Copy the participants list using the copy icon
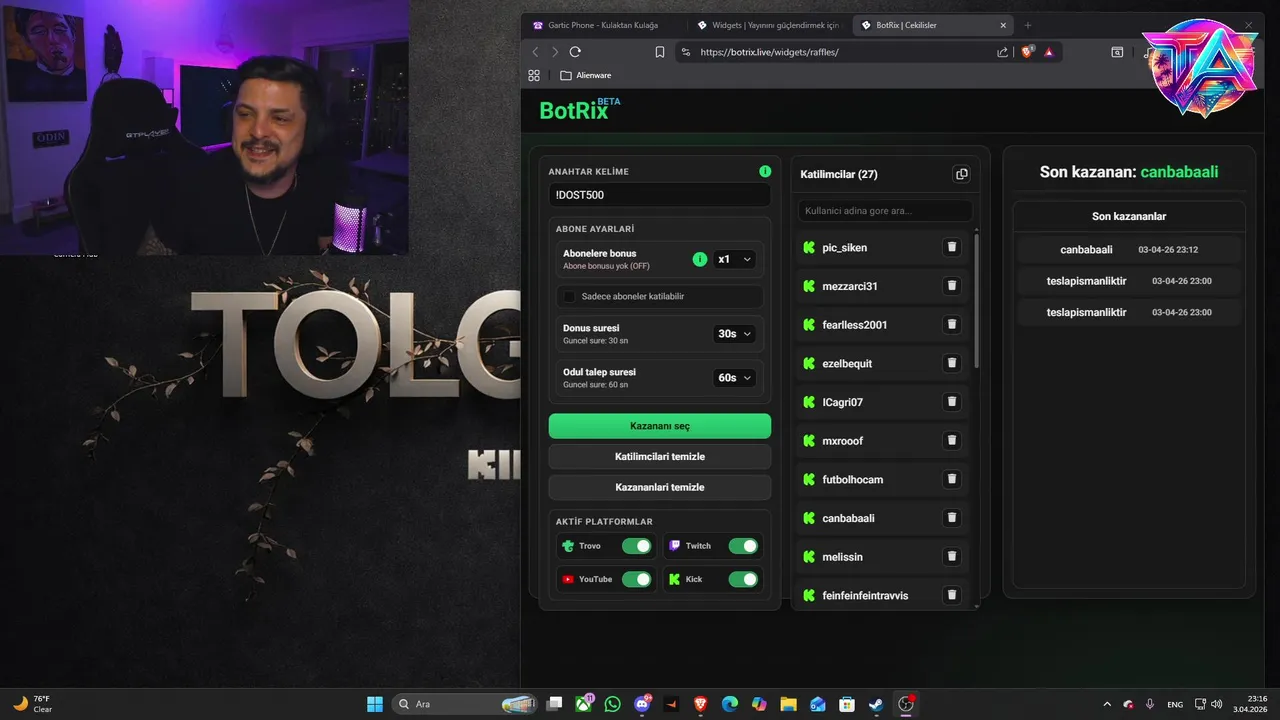 [962, 174]
